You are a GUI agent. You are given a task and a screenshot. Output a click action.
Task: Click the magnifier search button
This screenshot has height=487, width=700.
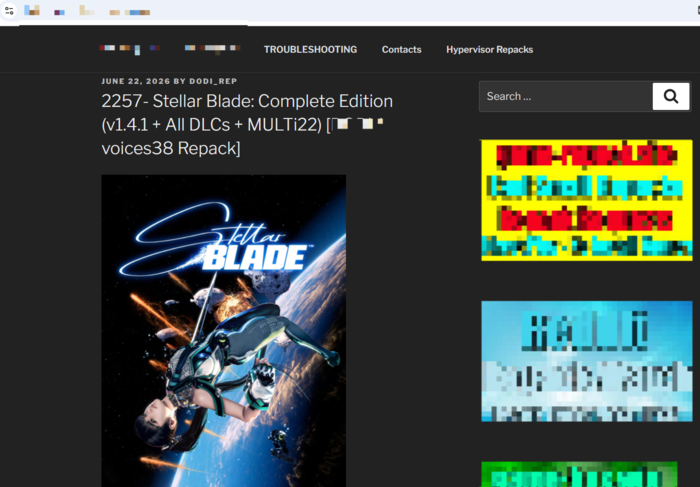(671, 96)
